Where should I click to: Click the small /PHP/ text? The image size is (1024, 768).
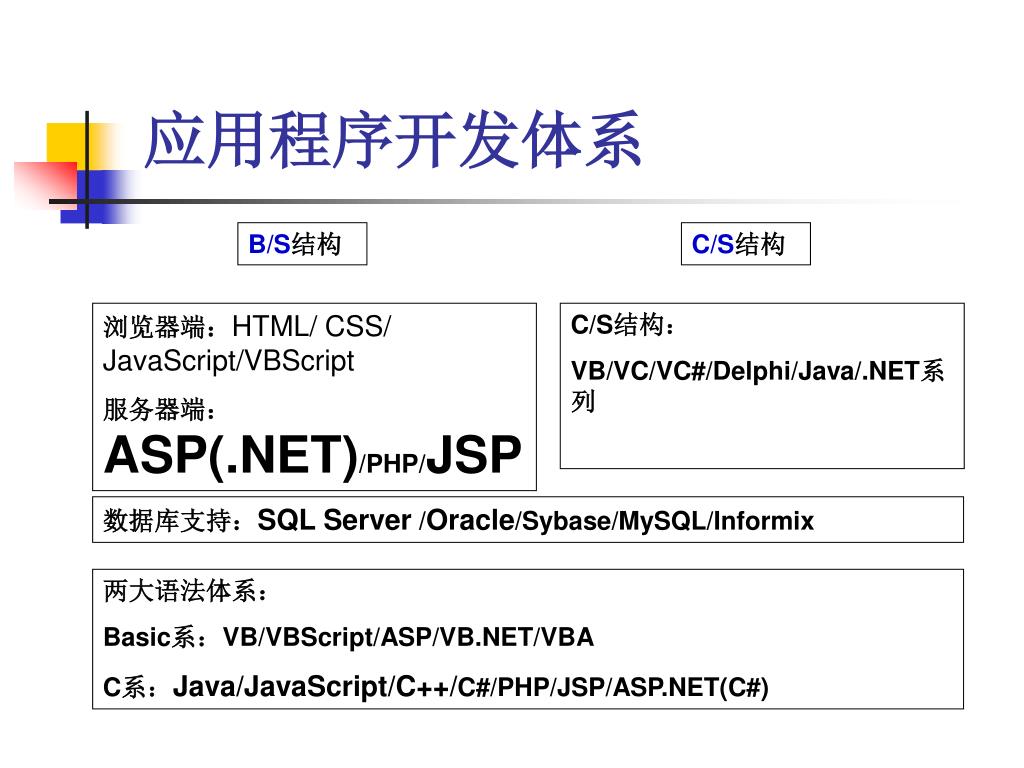pyautogui.click(x=392, y=464)
